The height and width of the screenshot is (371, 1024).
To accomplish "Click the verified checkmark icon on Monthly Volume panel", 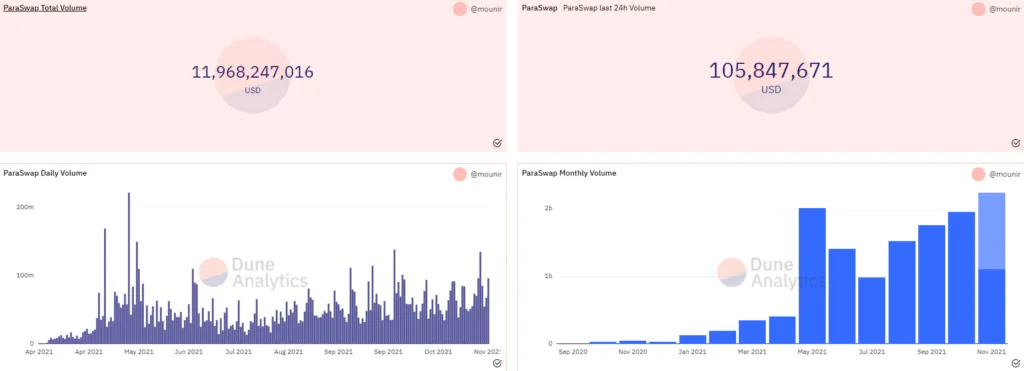I will (x=1015, y=363).
